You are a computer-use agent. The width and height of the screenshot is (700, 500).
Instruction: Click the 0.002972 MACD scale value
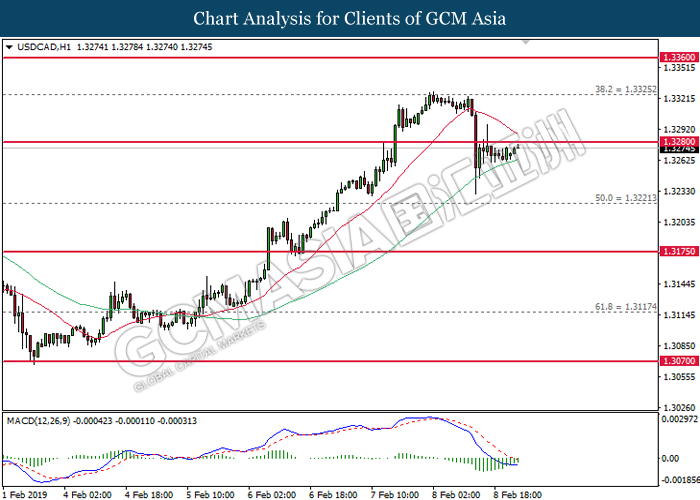pyautogui.click(x=679, y=419)
